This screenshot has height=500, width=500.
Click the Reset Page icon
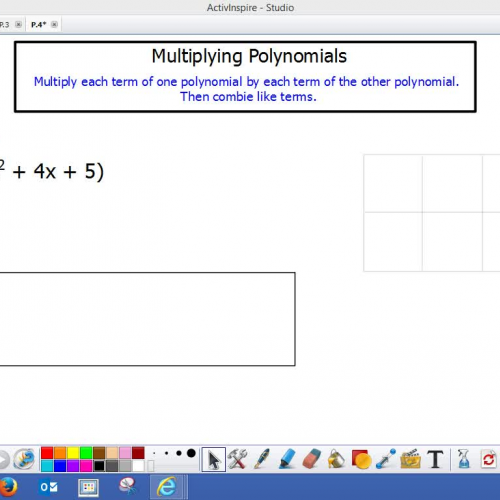tap(489, 459)
